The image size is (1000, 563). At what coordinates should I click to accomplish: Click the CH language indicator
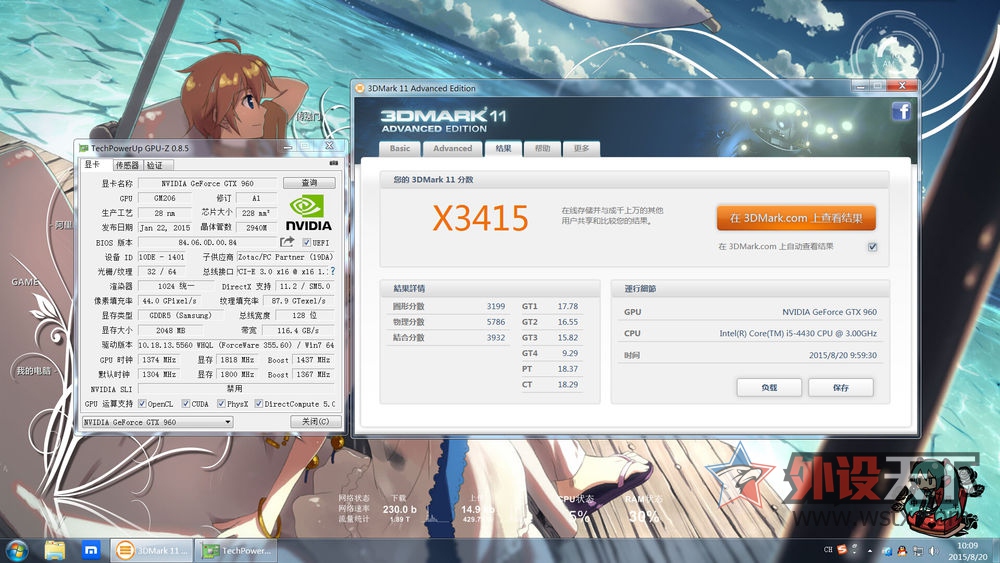(x=828, y=549)
